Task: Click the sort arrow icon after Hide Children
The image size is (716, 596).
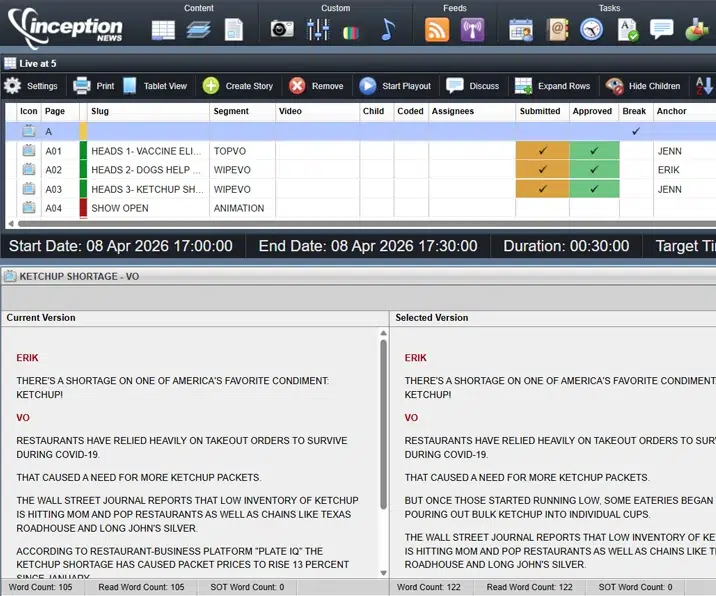Action: pyautogui.click(x=704, y=86)
